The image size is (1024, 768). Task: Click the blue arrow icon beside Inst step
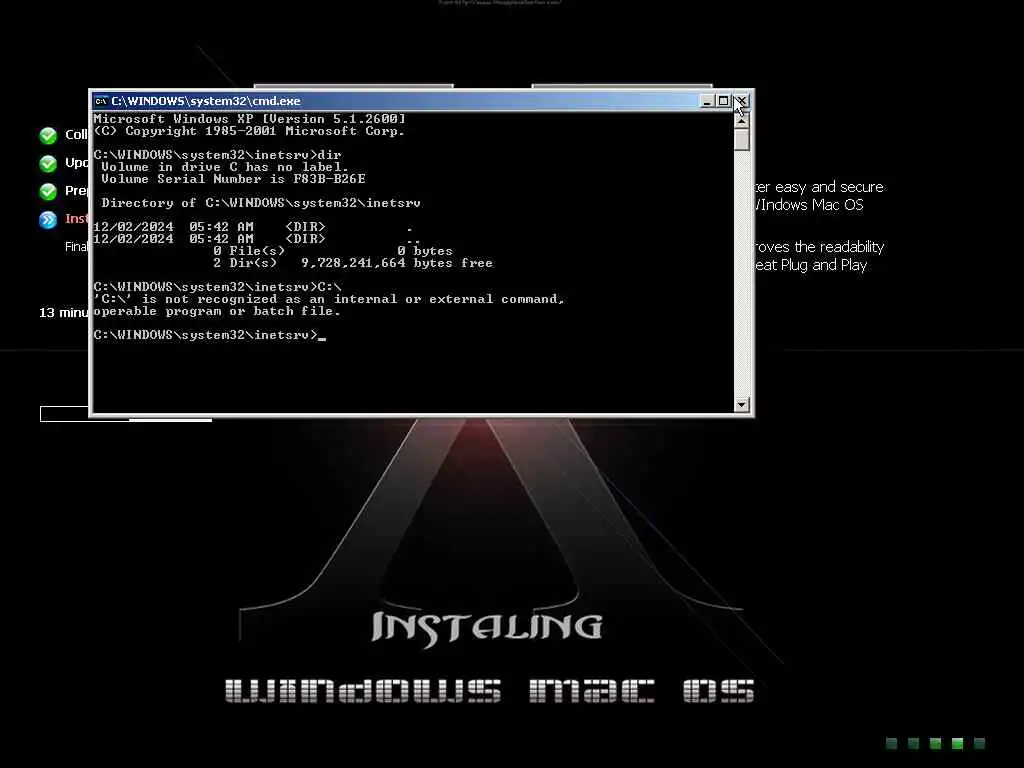(48, 219)
